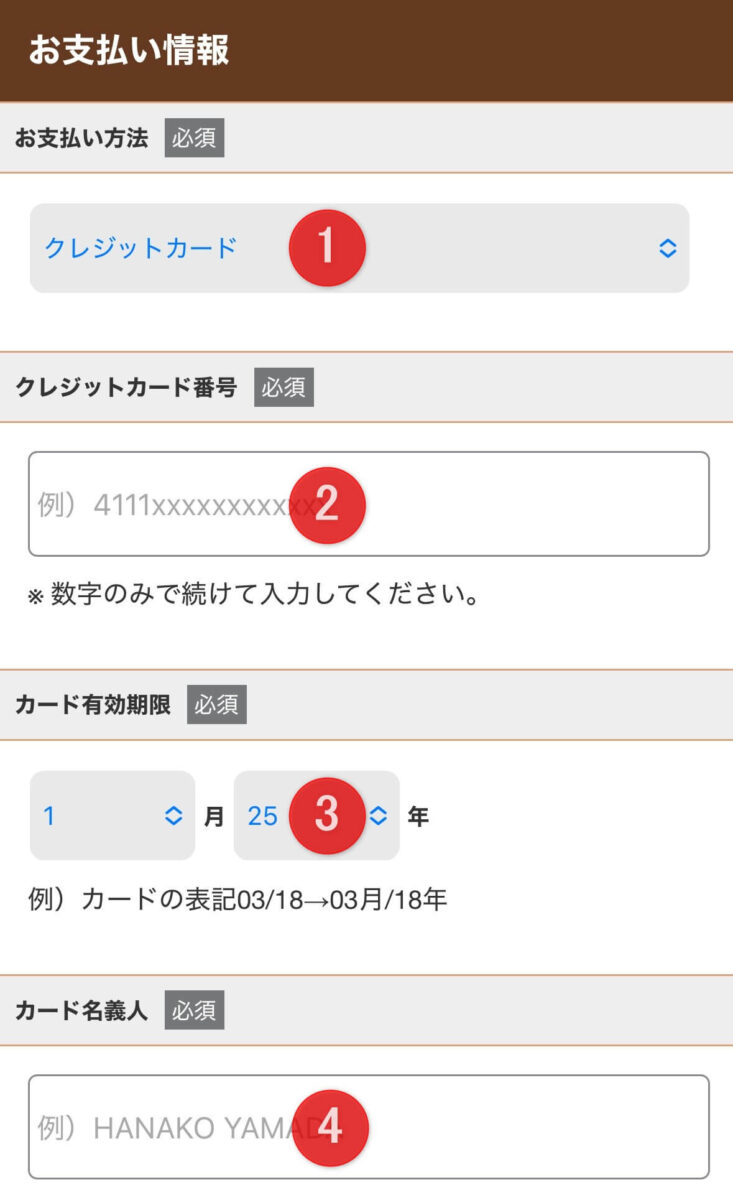The height and width of the screenshot is (1200, 733).
Task: Click the red number 2 marker
Action: 327,505
